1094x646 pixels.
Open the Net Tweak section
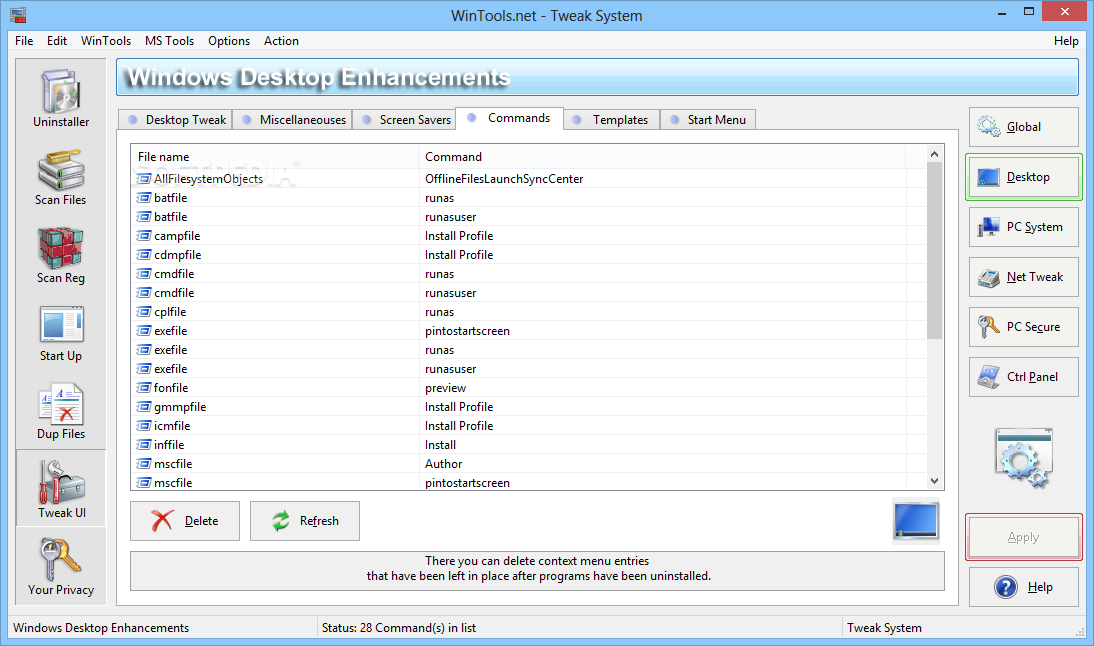(x=1024, y=277)
